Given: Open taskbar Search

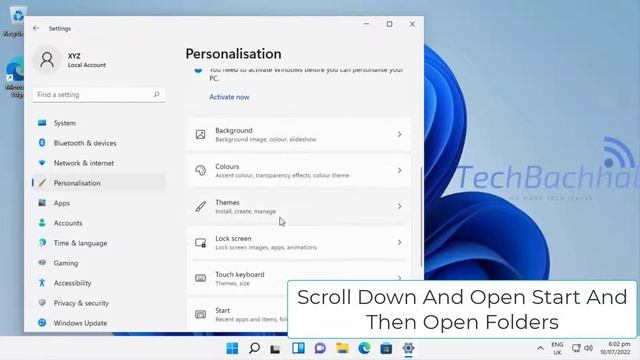Looking at the screenshot, I should click(254, 348).
